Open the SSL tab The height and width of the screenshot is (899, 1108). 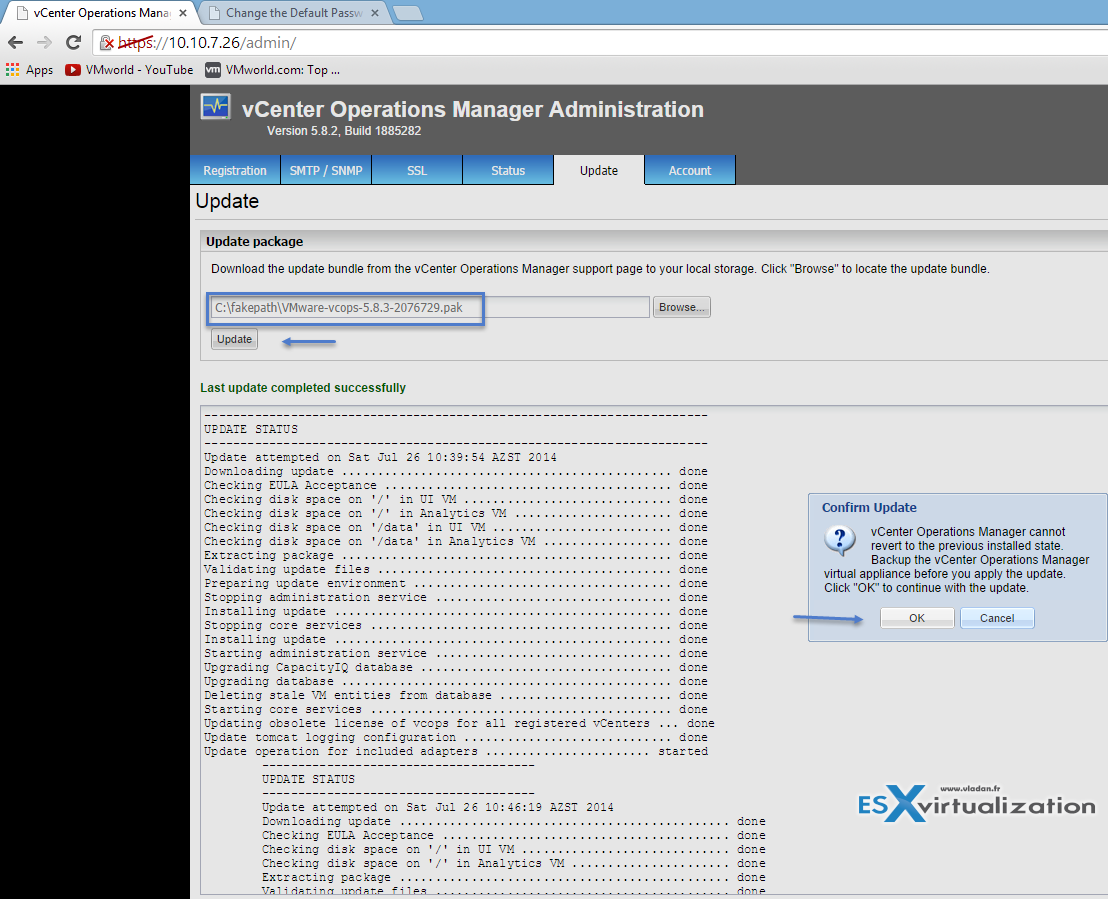point(417,170)
